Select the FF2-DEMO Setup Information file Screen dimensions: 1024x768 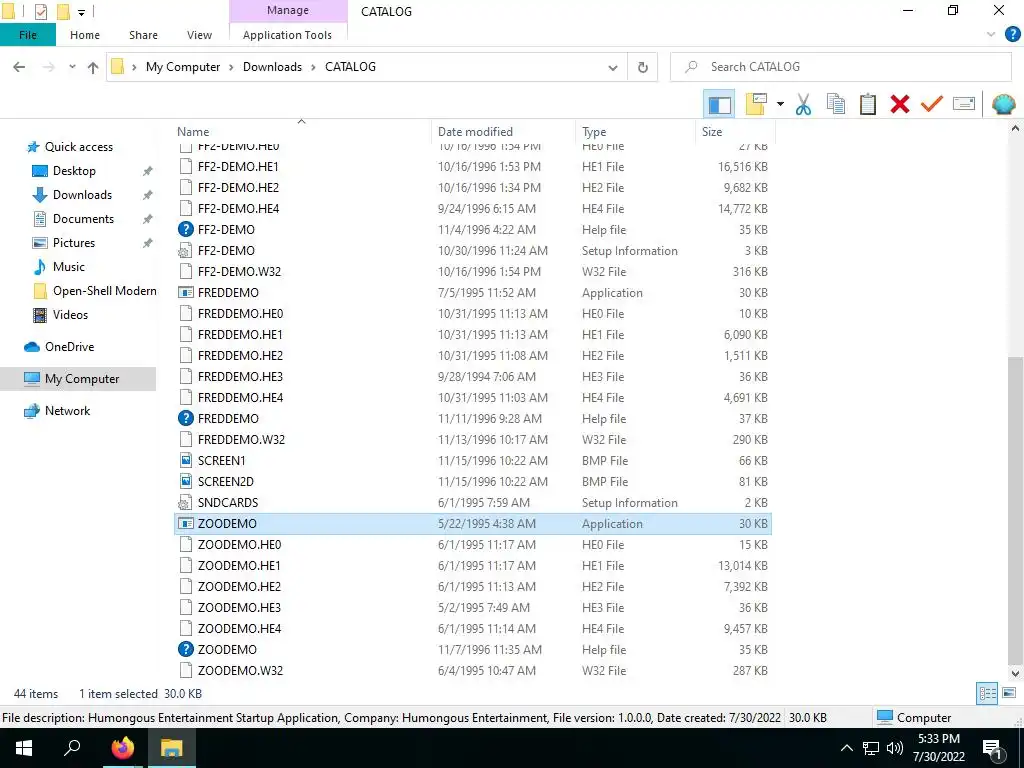(473, 251)
